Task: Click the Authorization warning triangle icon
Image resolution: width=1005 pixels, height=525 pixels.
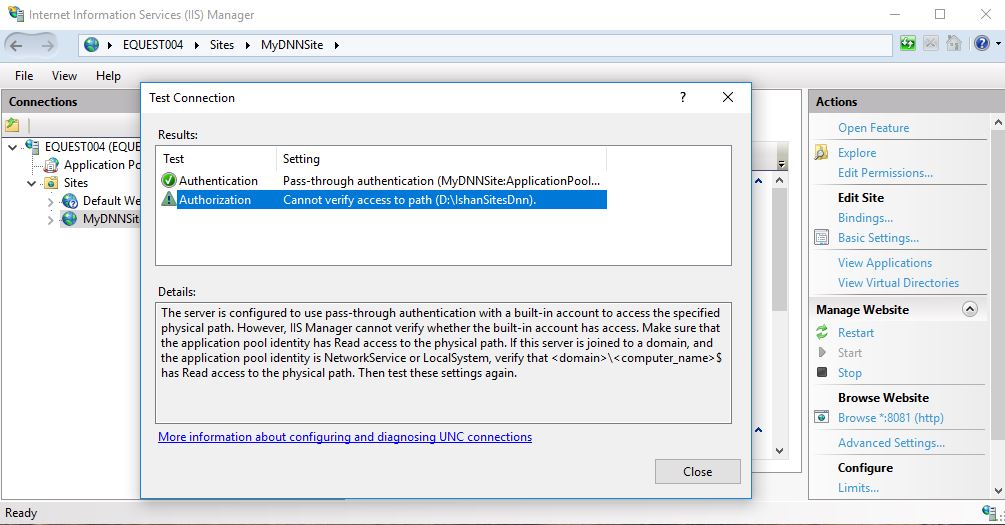Action: point(169,199)
